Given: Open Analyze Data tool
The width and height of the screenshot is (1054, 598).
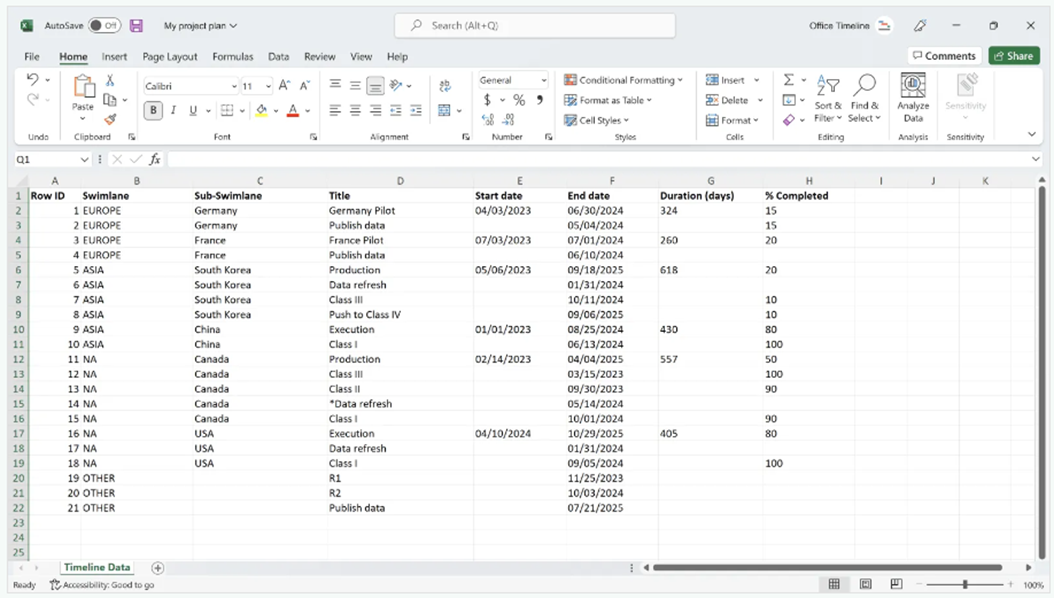Looking at the screenshot, I should (913, 97).
